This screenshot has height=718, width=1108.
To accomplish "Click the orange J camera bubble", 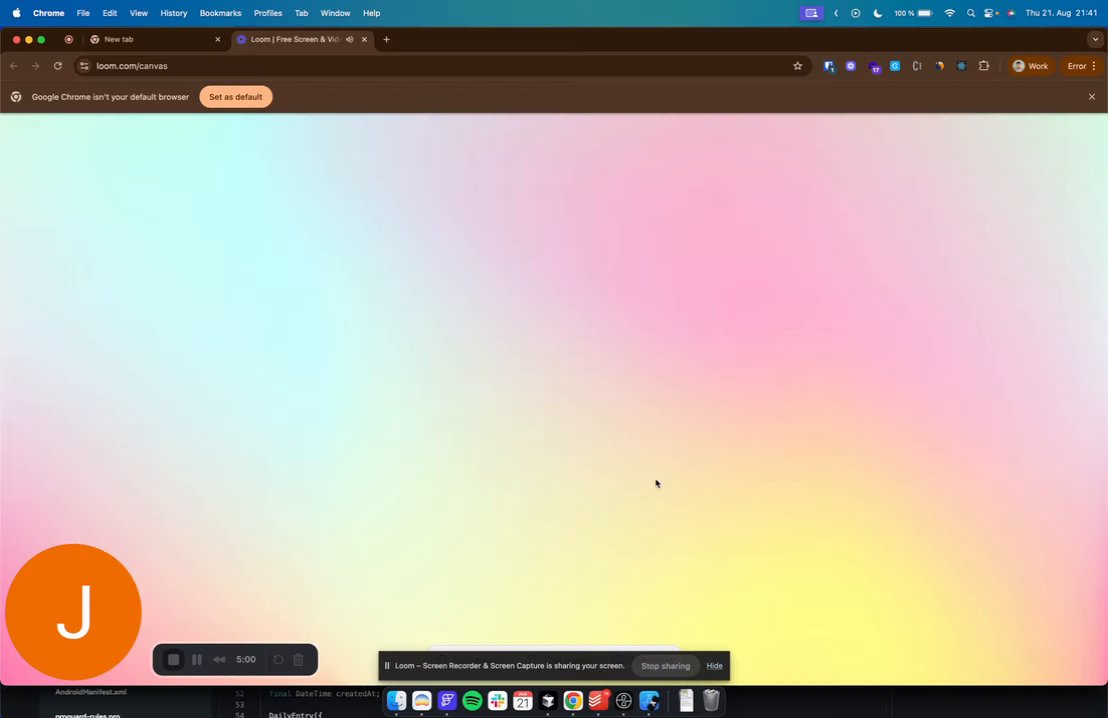I will click(73, 612).
